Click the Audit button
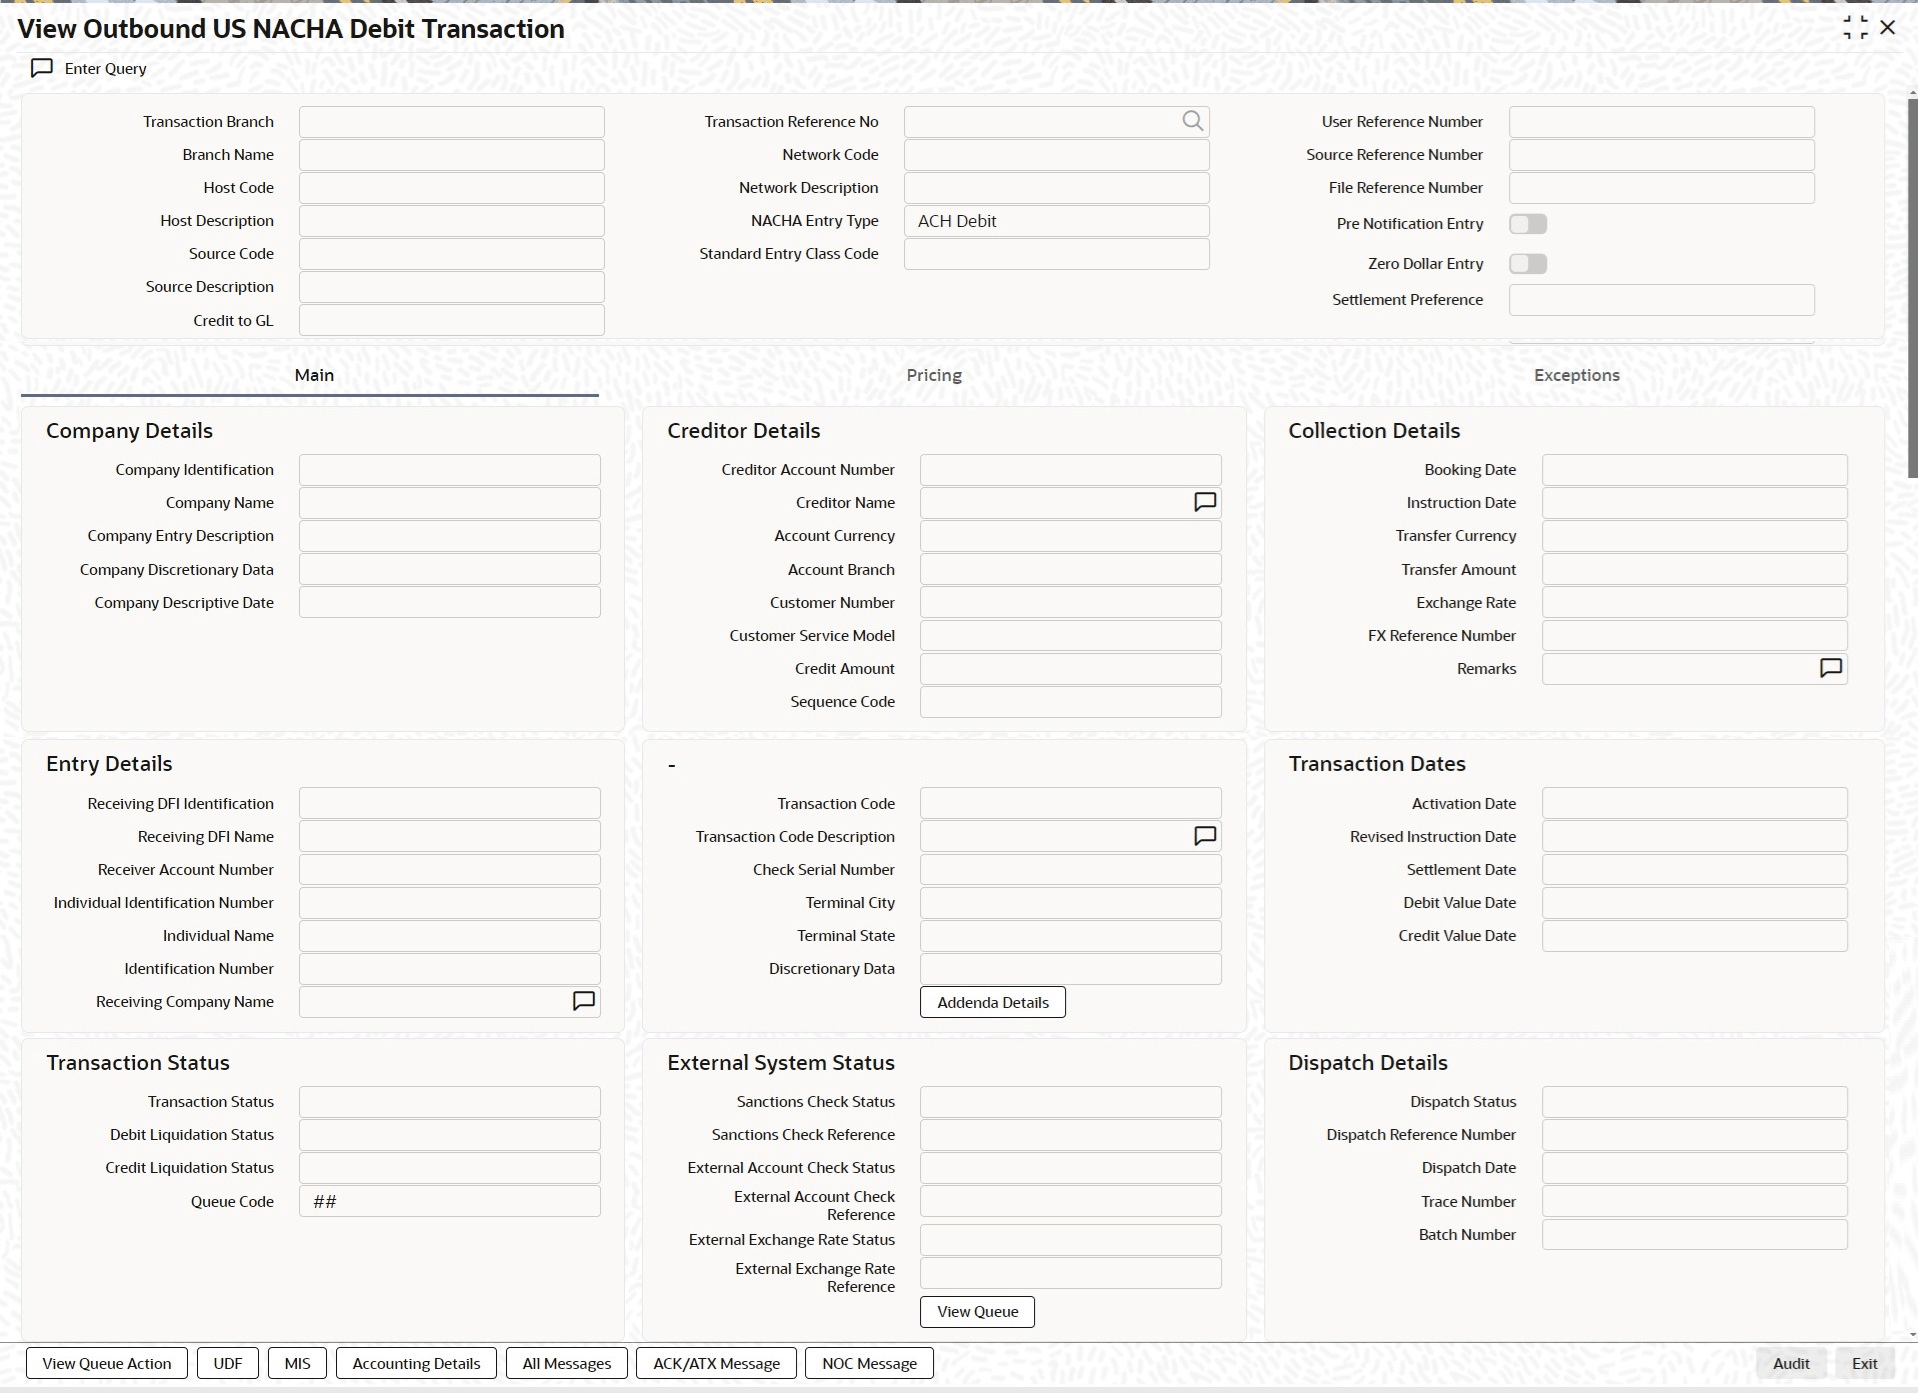This screenshot has width=1918, height=1394. point(1791,1363)
